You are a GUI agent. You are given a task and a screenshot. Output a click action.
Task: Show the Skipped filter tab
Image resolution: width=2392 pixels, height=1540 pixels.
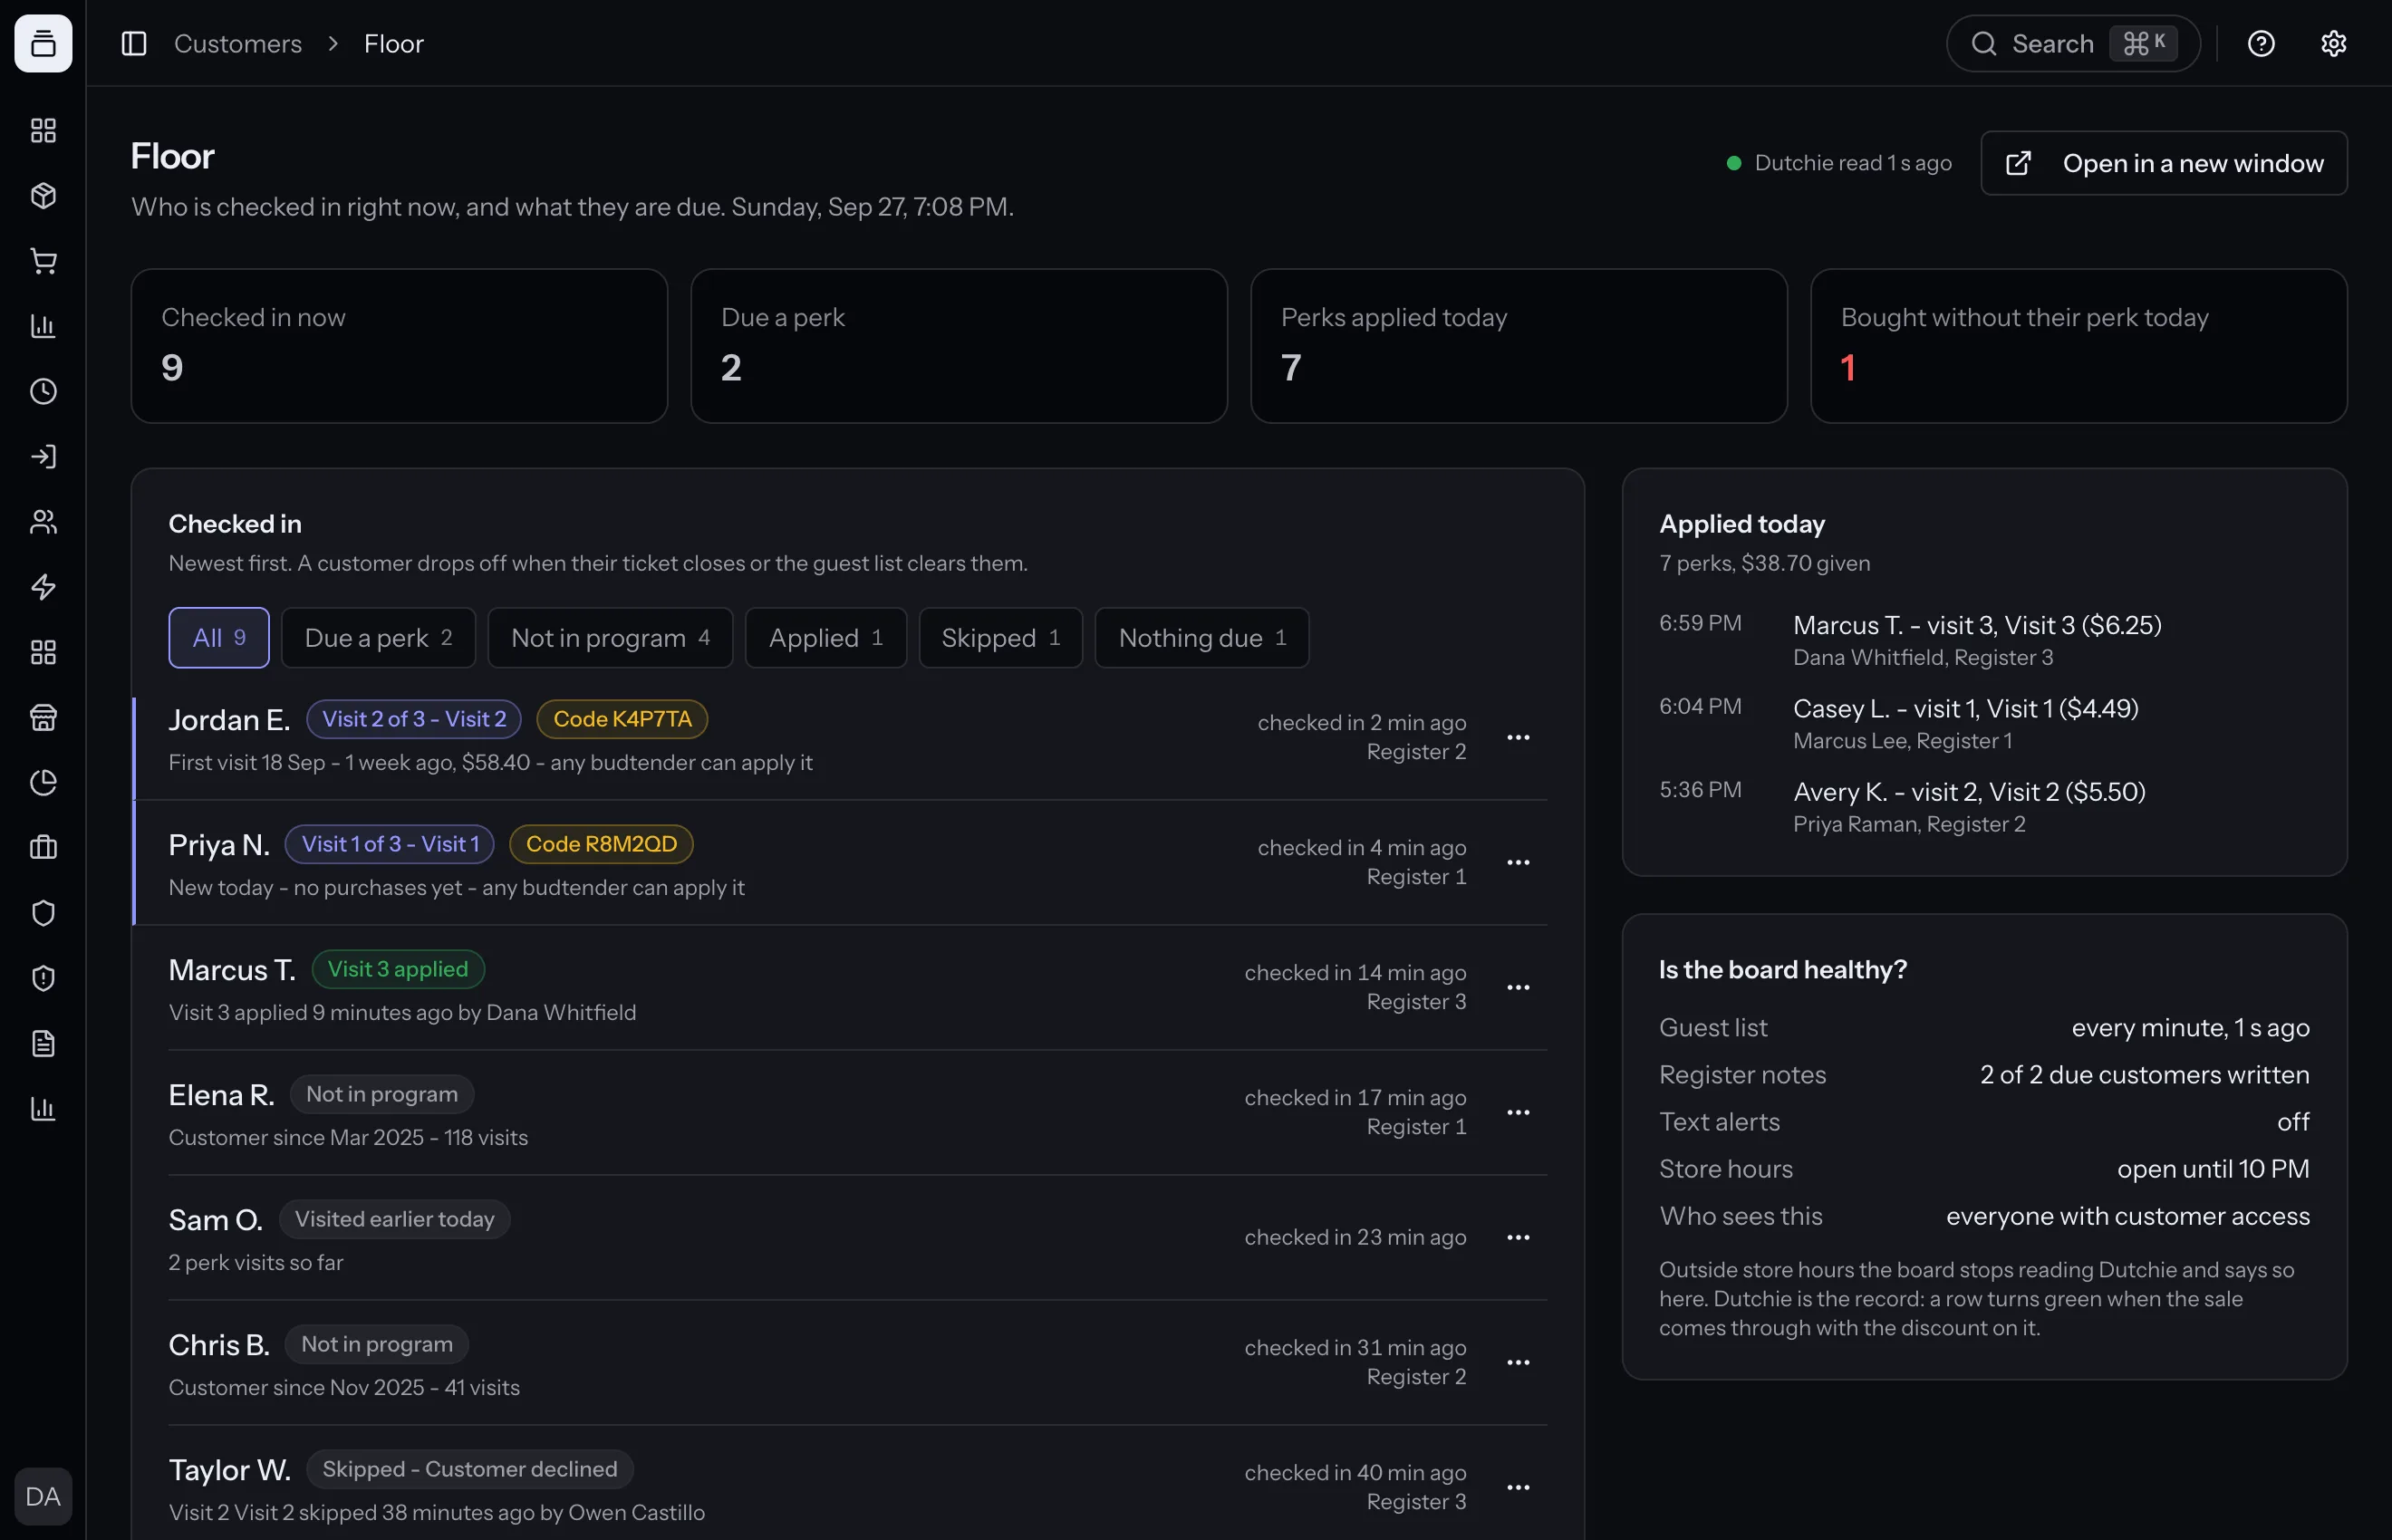[x=1000, y=638]
